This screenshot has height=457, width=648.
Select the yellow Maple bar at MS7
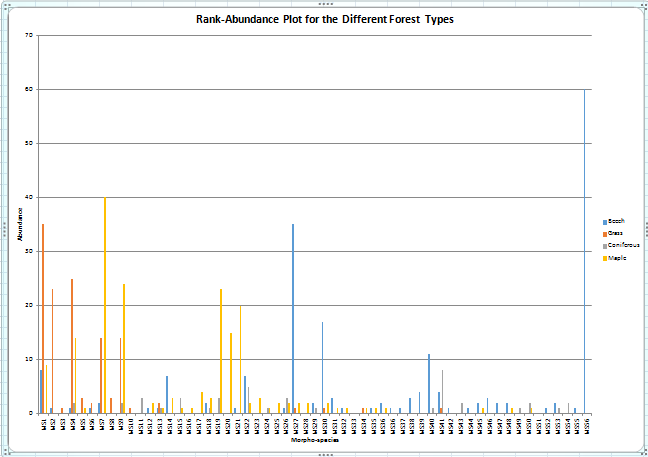click(105, 305)
